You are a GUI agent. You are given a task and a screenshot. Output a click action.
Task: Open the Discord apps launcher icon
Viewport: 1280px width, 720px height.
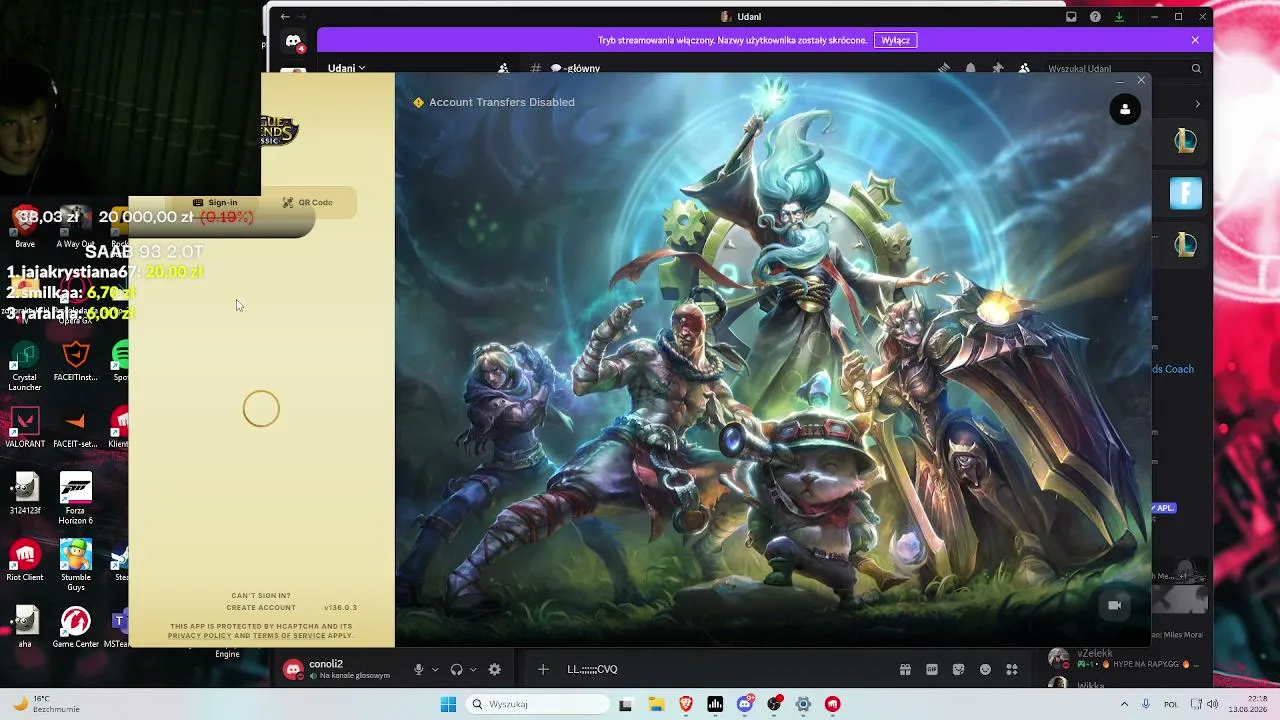pyautogui.click(x=1012, y=669)
